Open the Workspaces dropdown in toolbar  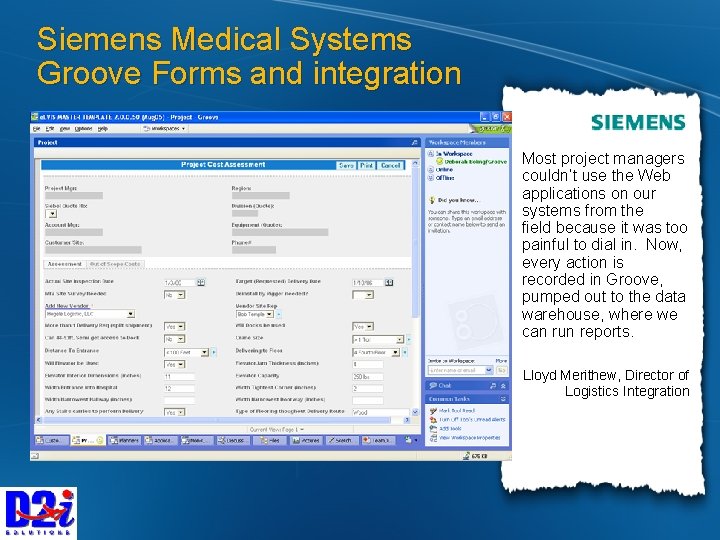click(x=164, y=129)
